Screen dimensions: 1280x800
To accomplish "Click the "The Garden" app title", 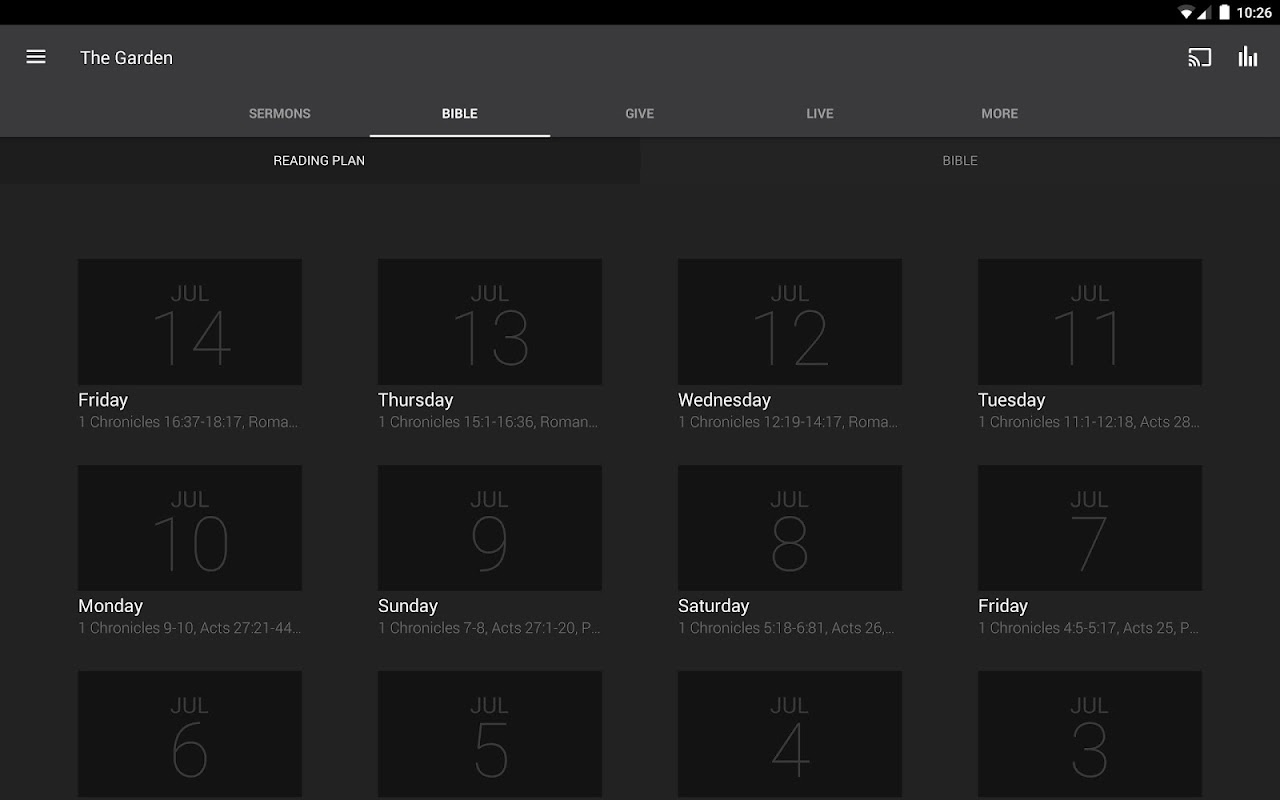I will pos(126,58).
